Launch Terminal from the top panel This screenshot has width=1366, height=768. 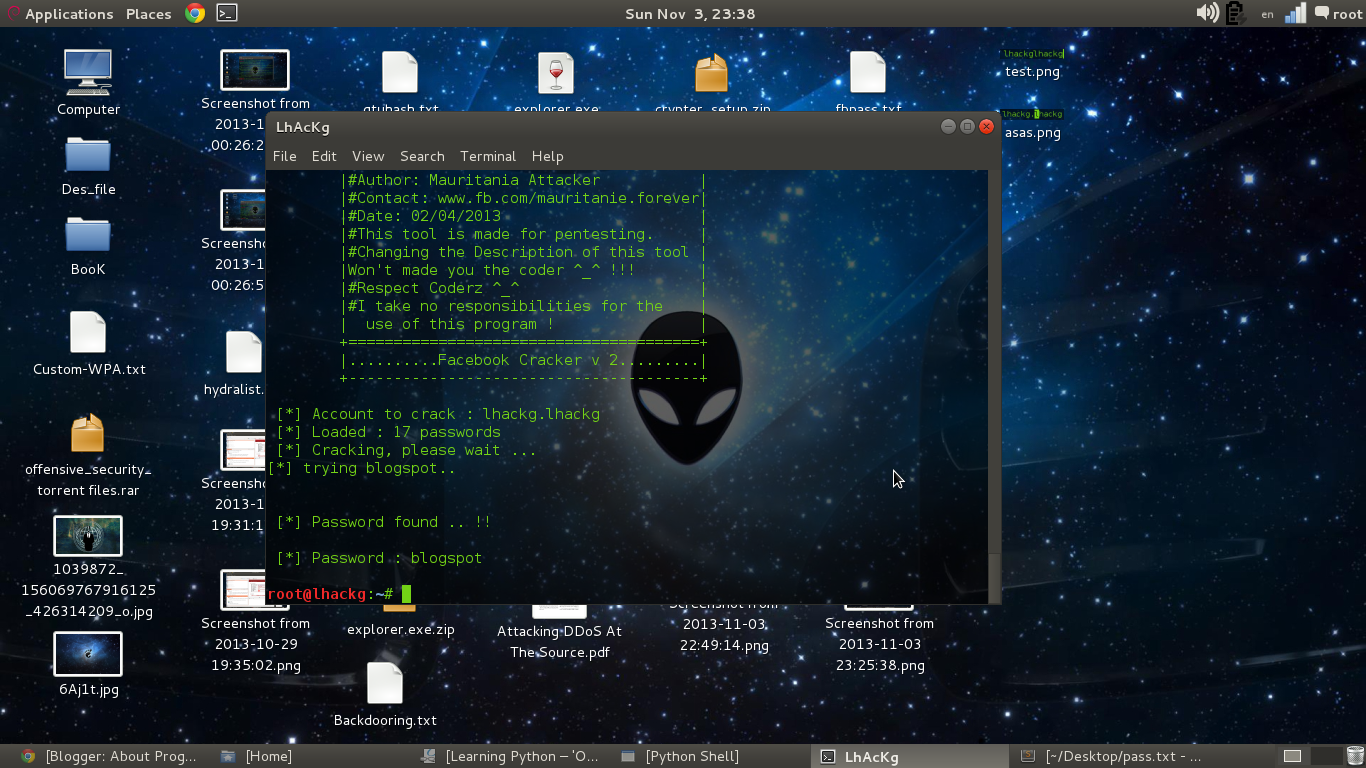point(227,13)
